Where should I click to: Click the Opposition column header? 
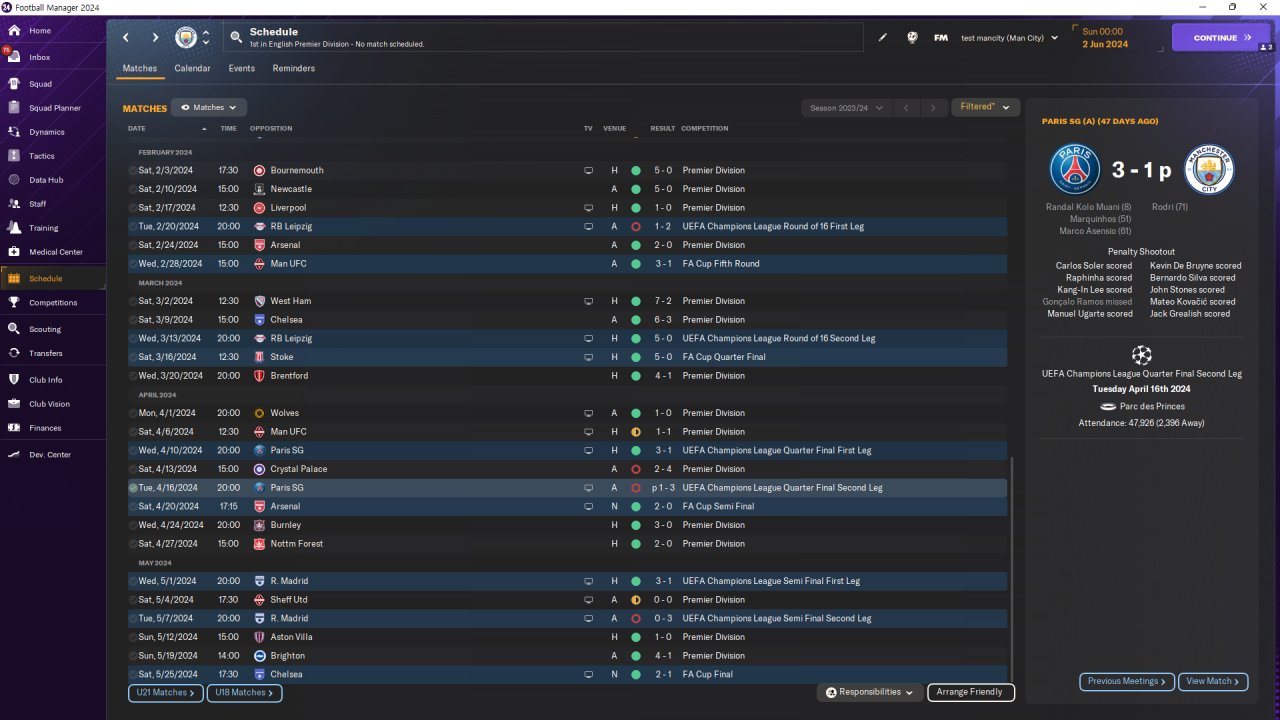pyautogui.click(x=271, y=129)
